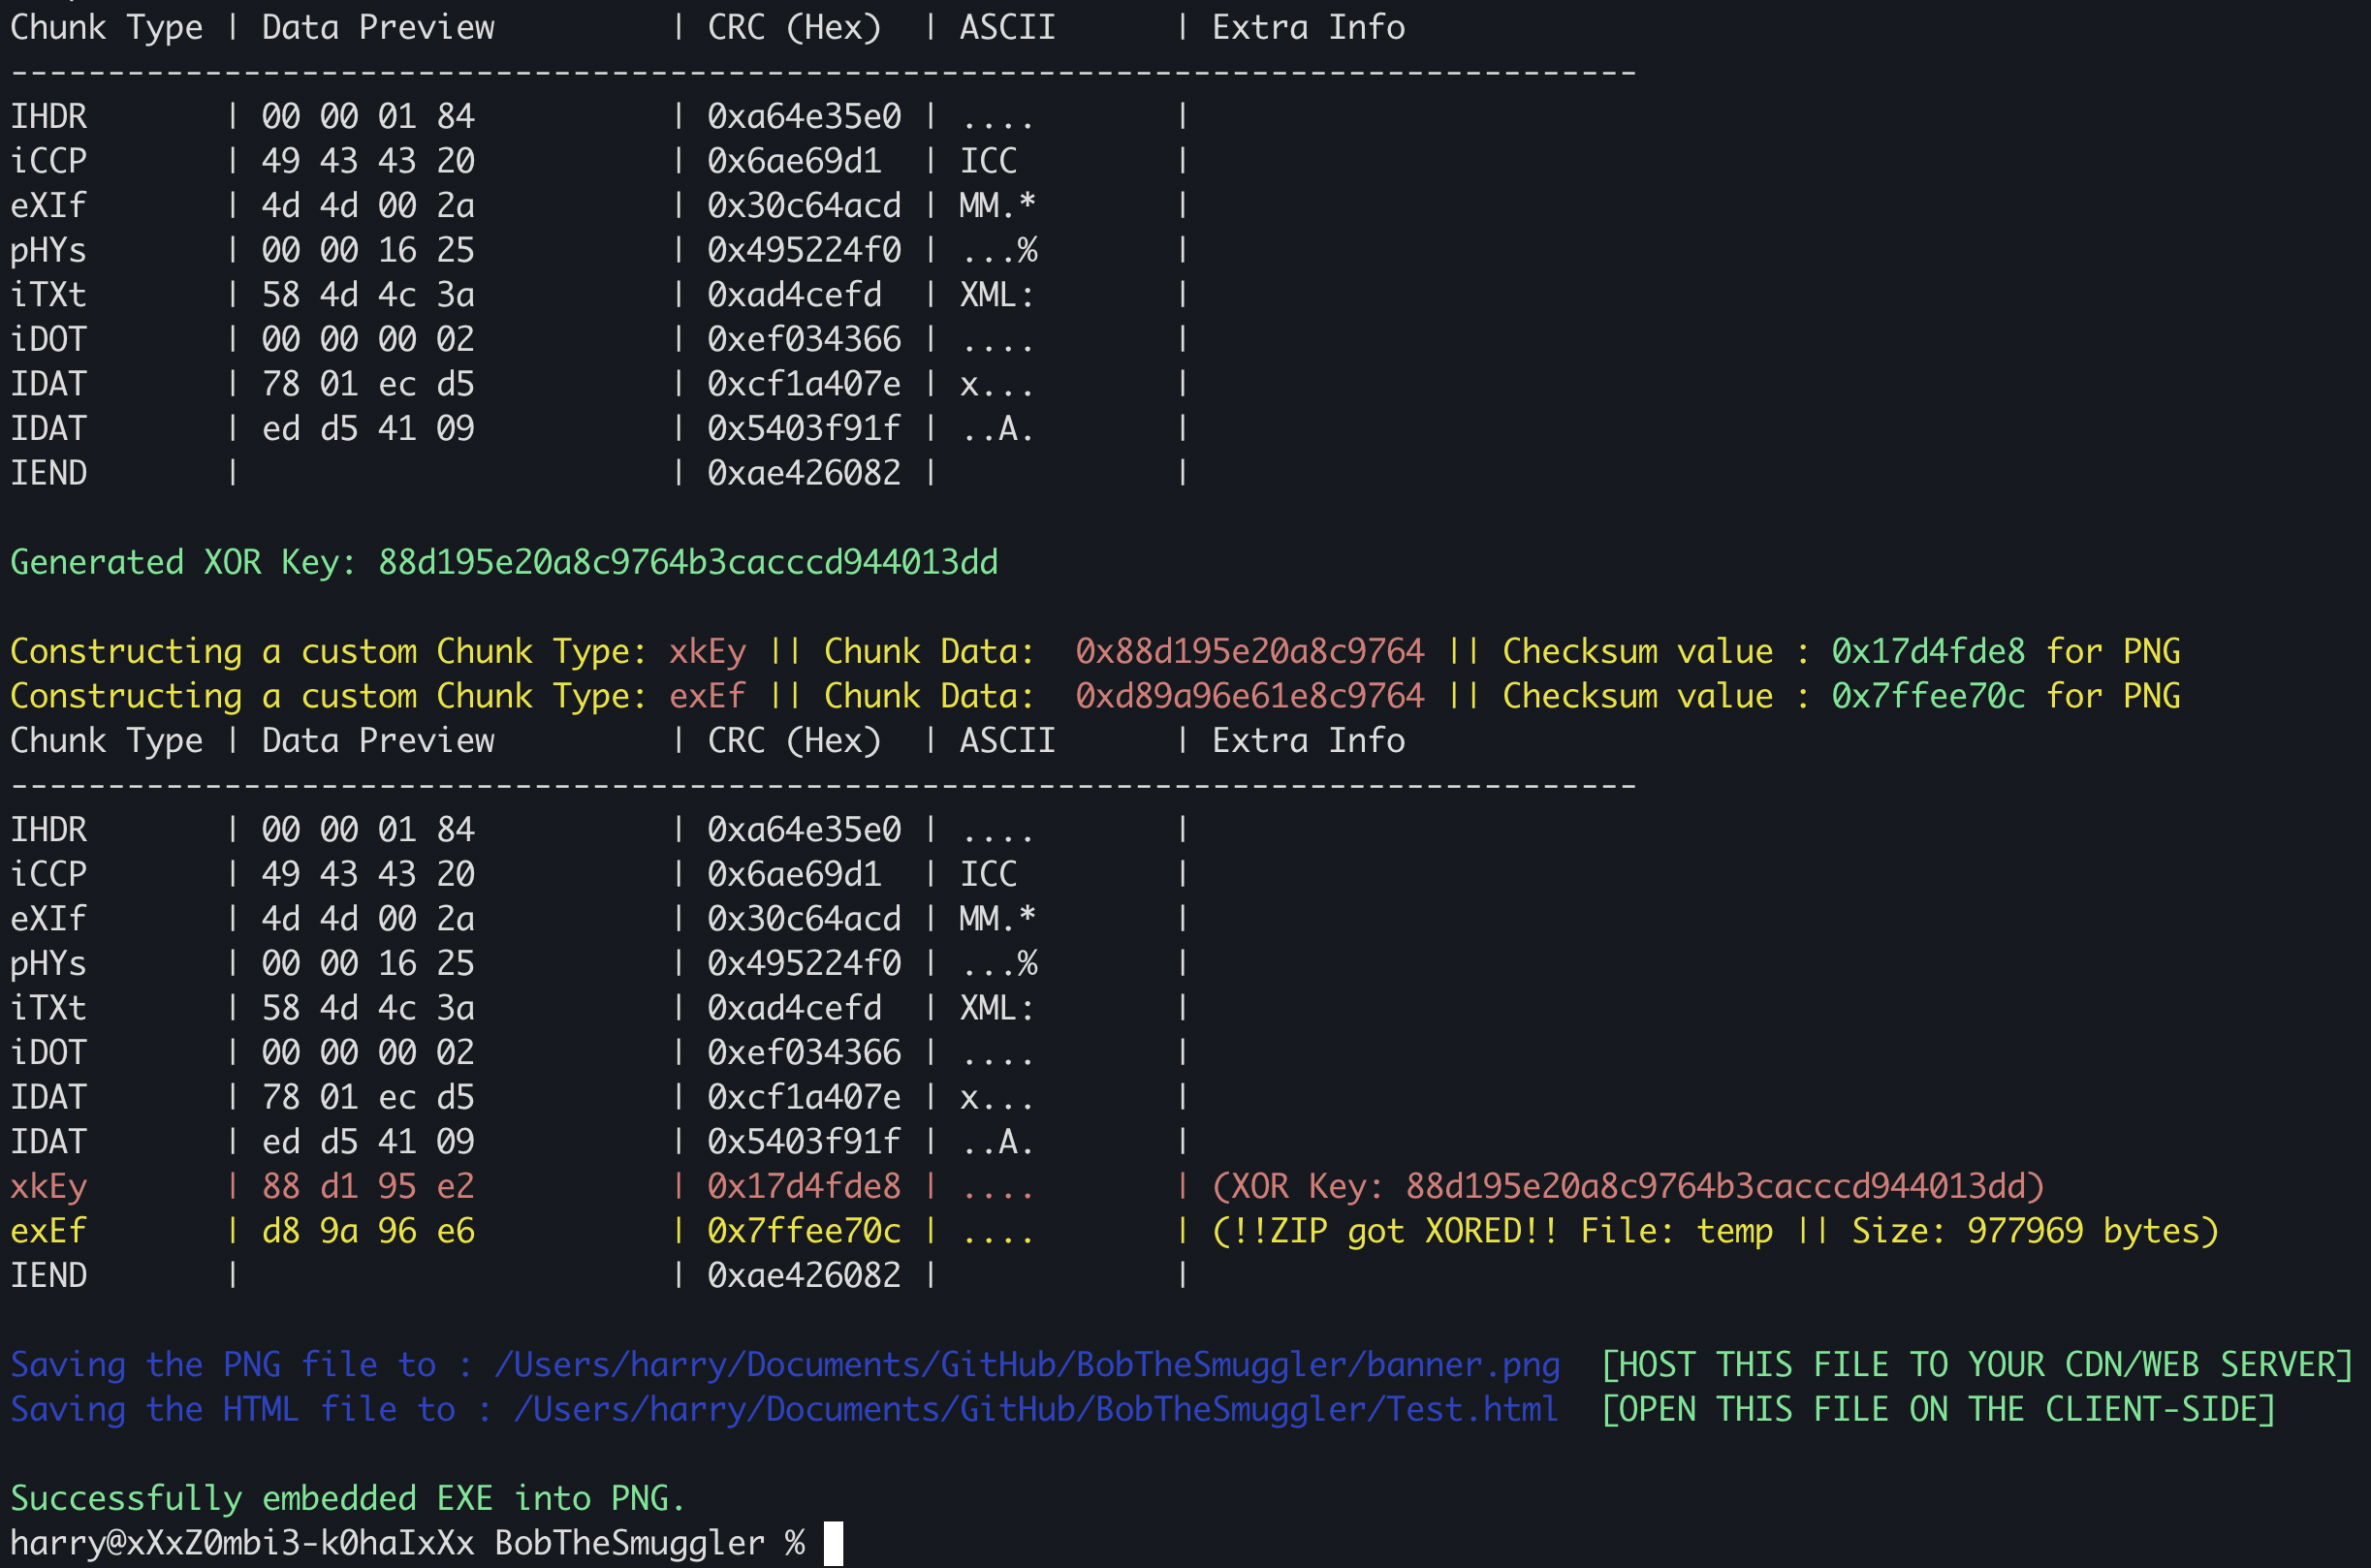Click chunk data 0x88d195e20a8c9764 in the Constructing line
Screen dimensions: 2371x1568
1249,652
